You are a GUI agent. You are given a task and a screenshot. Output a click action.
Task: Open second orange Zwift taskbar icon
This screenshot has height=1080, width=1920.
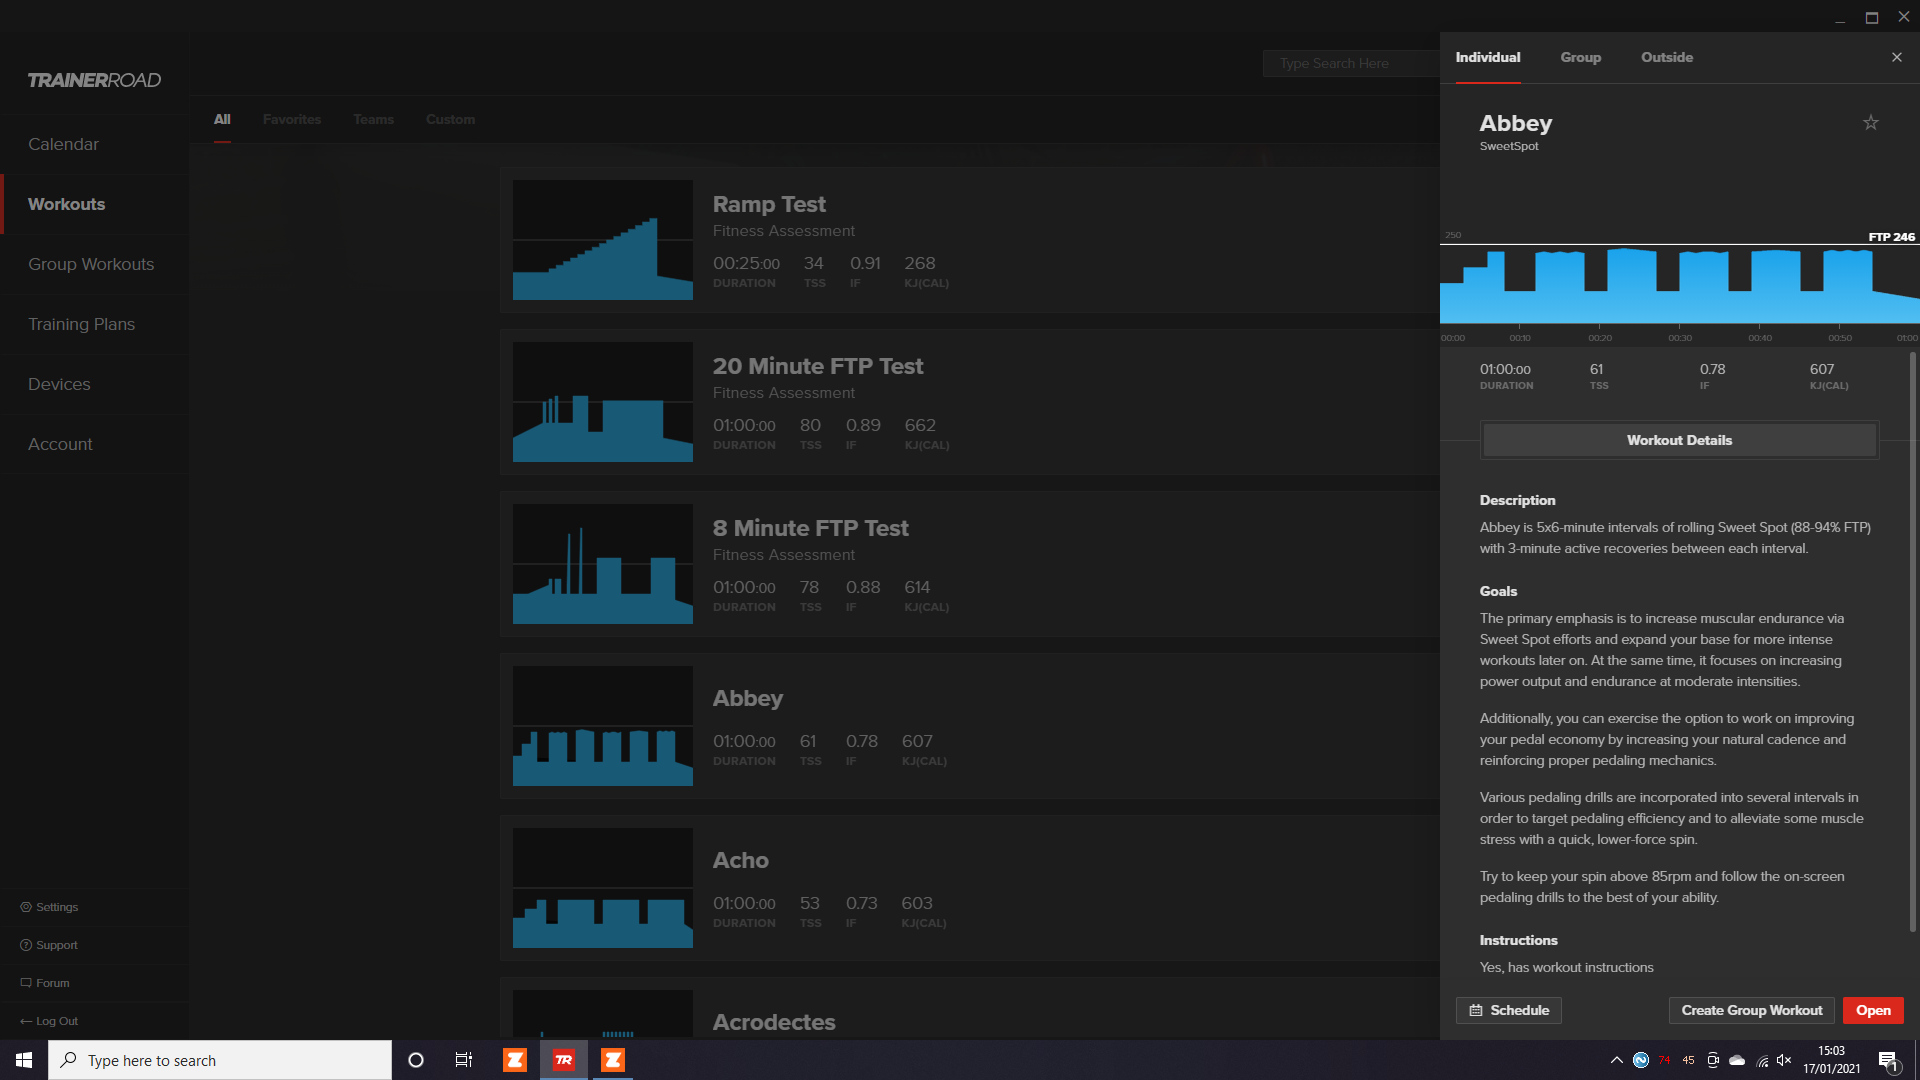pyautogui.click(x=613, y=1060)
